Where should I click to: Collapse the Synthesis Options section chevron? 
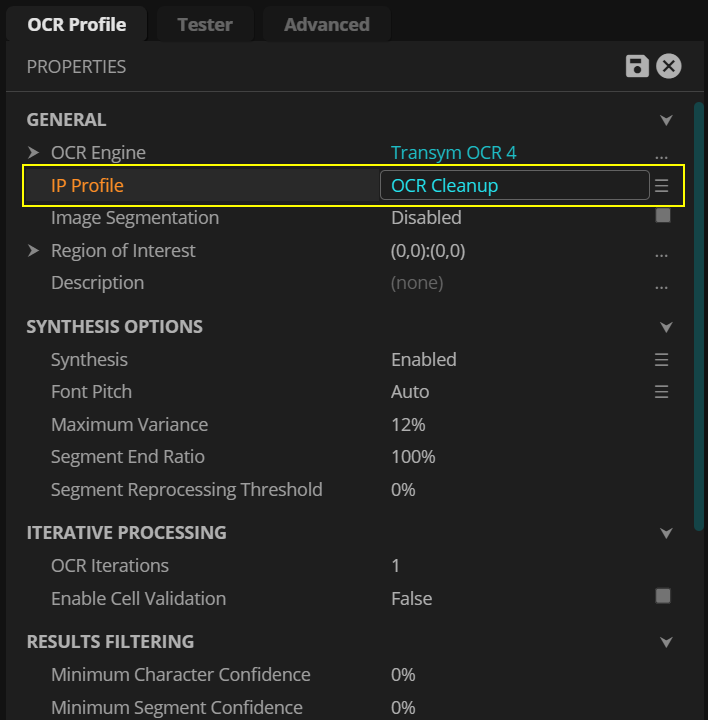tap(667, 327)
